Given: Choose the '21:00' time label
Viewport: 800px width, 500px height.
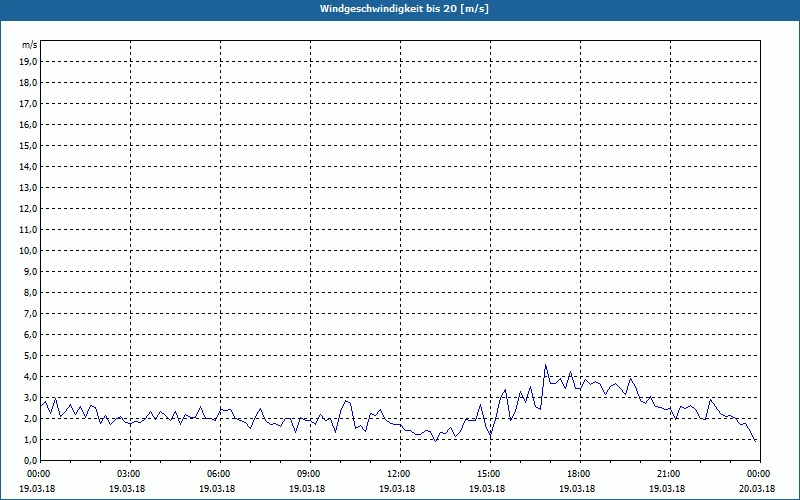Looking at the screenshot, I should (667, 474).
